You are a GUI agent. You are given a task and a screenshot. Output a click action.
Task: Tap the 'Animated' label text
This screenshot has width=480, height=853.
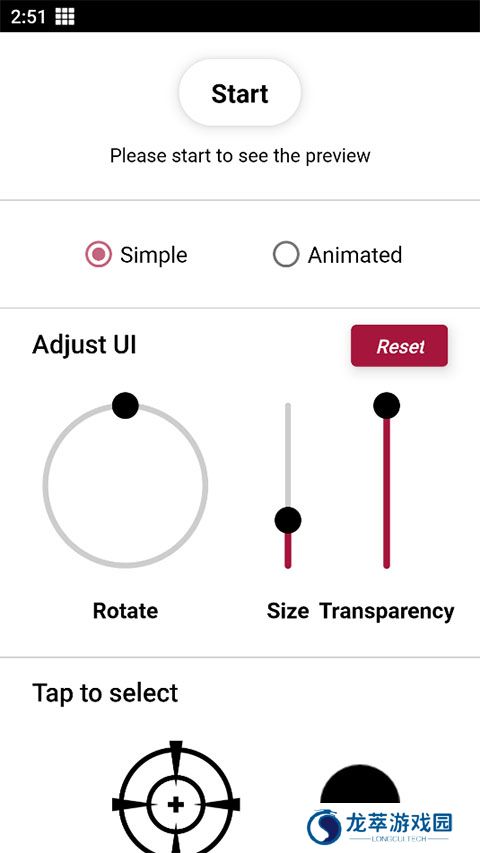point(355,255)
